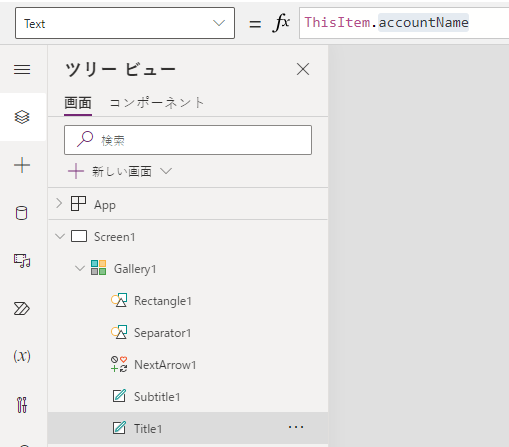The height and width of the screenshot is (447, 509).
Task: Click the search magnifier icon
Action: 85,139
